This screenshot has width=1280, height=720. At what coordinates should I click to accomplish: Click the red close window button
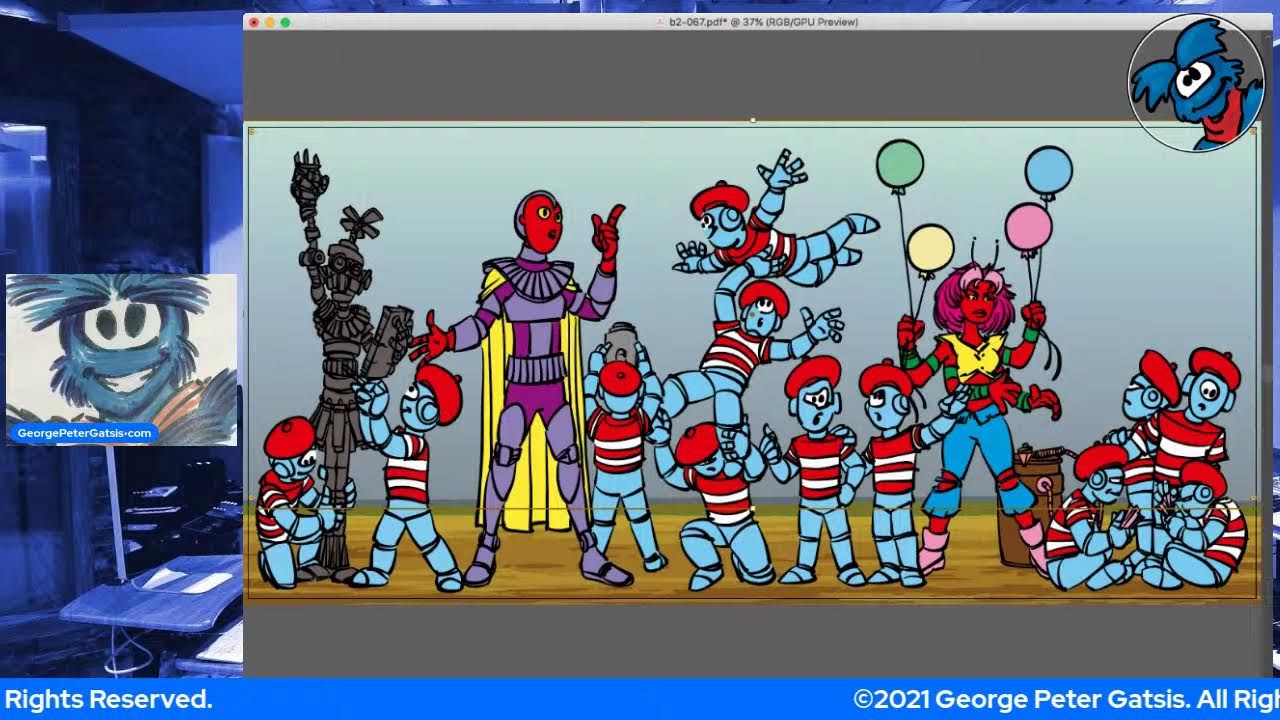(254, 22)
